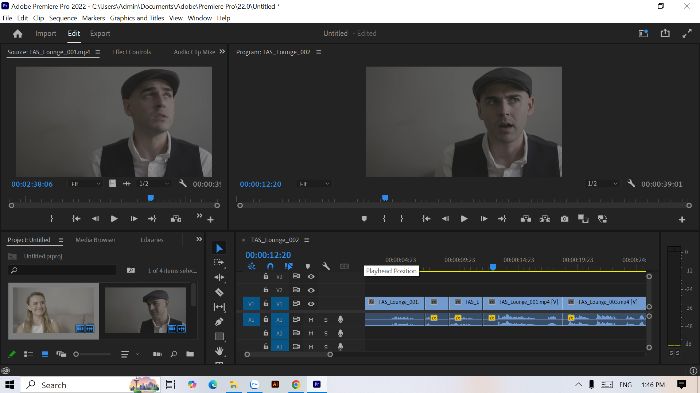Image resolution: width=700 pixels, height=393 pixels.
Task: Open Sort Icons menu in Project panel
Action: 125,354
